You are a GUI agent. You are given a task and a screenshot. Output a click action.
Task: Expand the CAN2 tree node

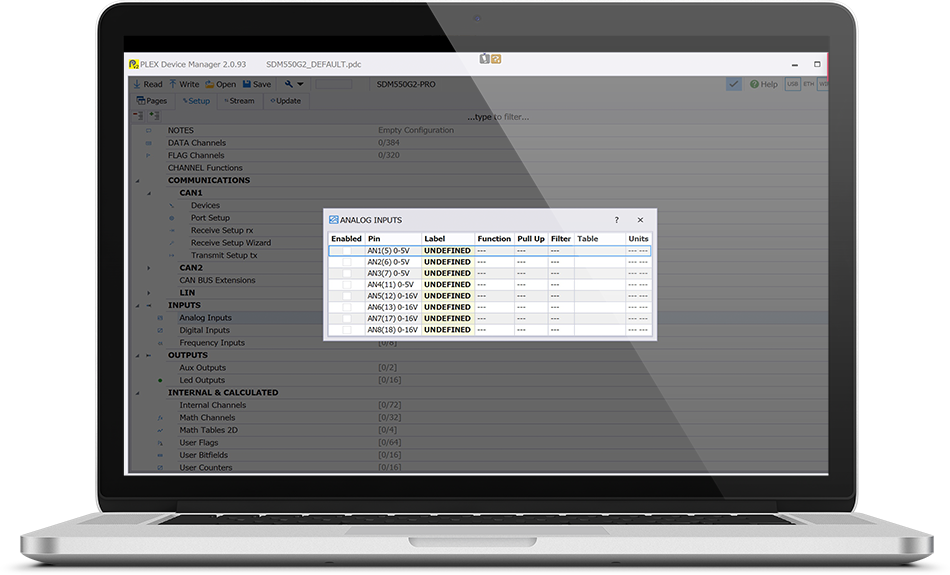coord(148,268)
